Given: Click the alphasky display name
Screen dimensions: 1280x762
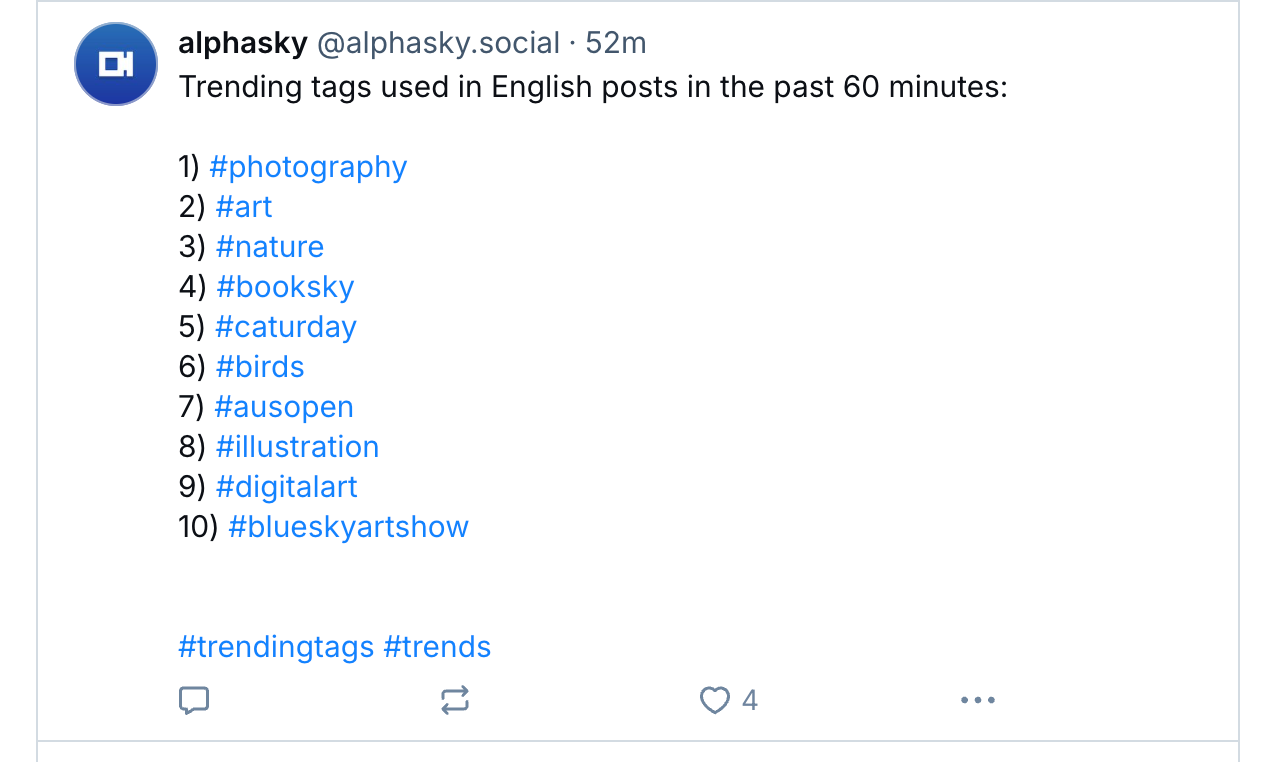Looking at the screenshot, I should click(x=243, y=44).
